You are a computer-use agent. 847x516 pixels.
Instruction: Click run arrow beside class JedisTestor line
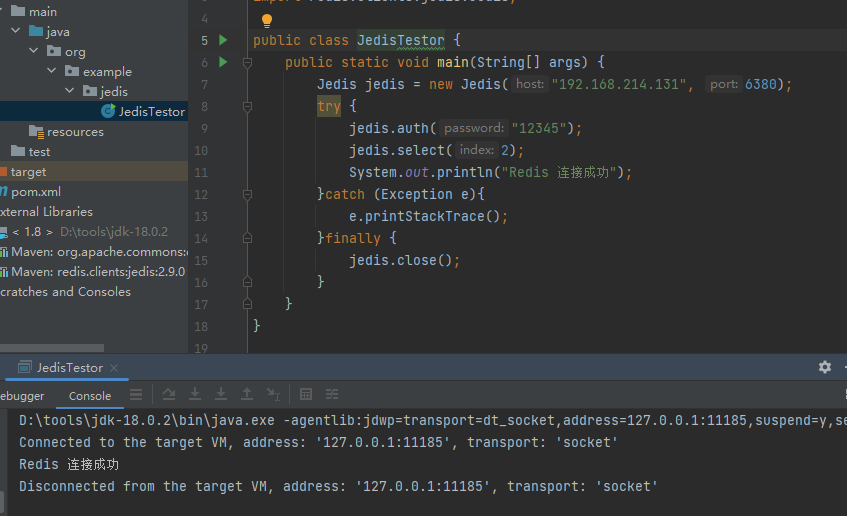[x=224, y=40]
